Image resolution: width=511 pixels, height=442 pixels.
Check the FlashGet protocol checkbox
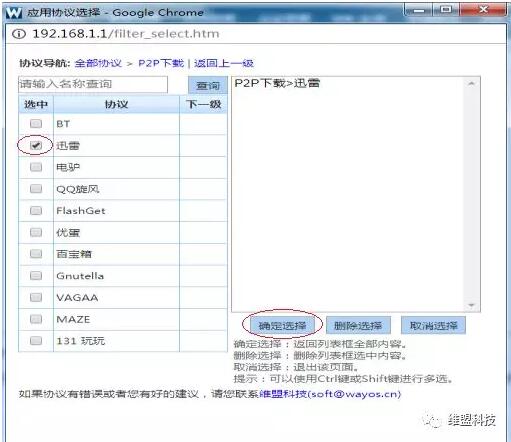(x=36, y=210)
